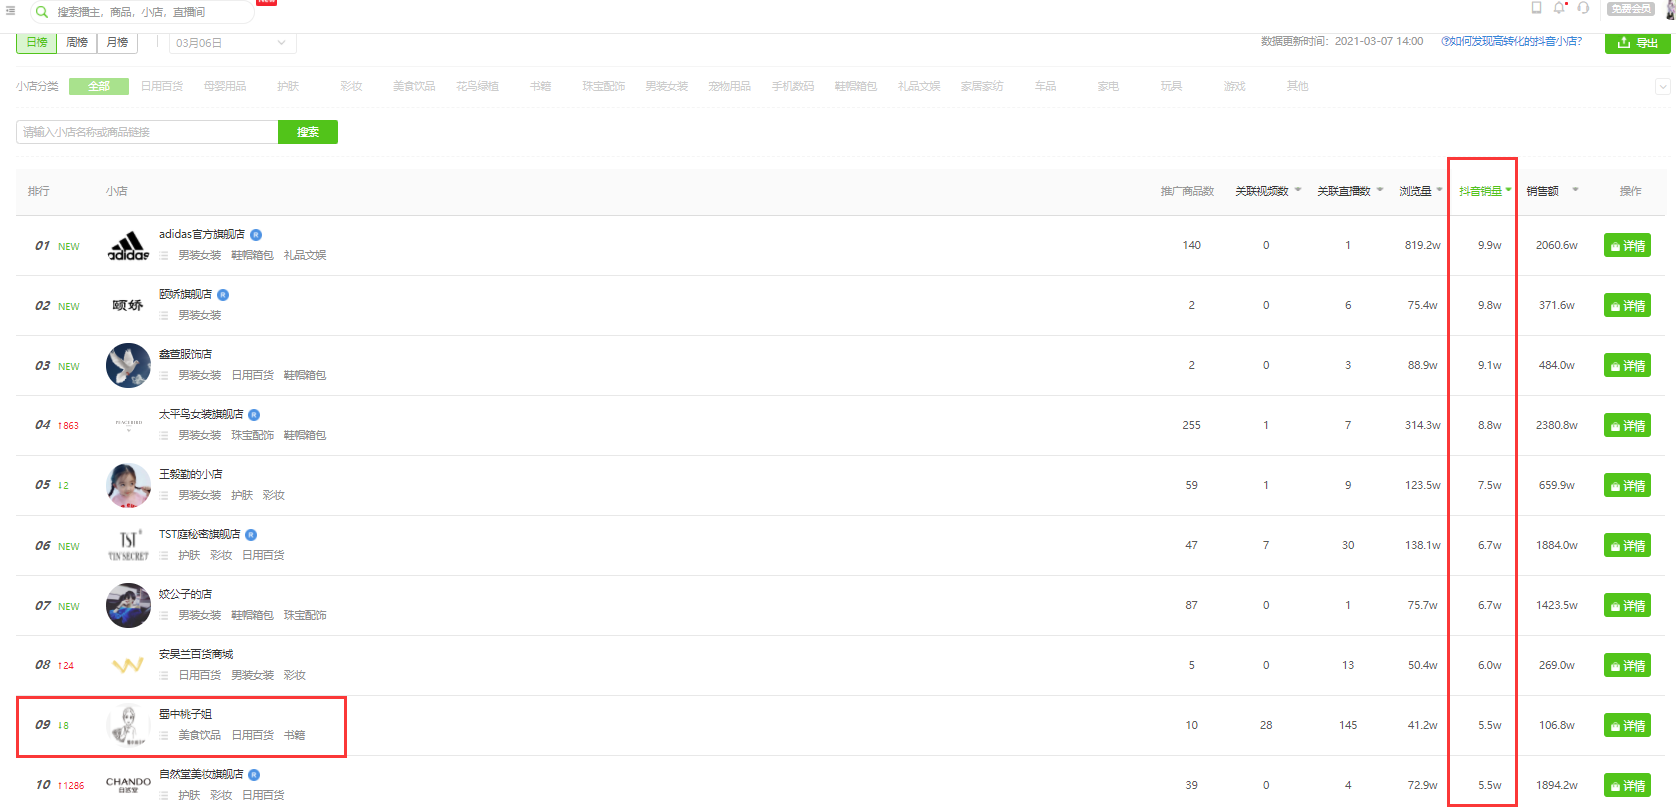Viewport: 1676px width, 809px height.
Task: Click verified badge beside 自然堂美妆旗舰店
Action: (x=254, y=775)
